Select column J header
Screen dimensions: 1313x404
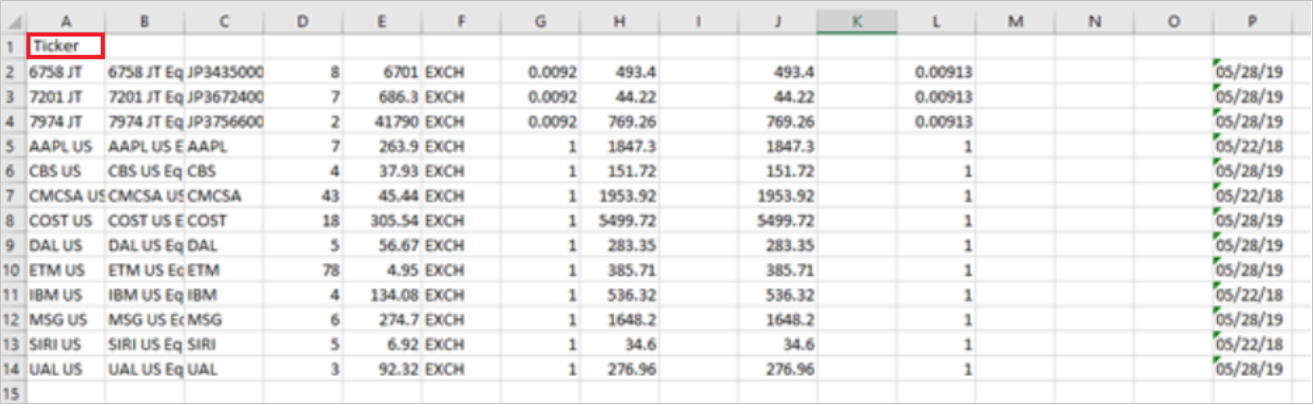(x=777, y=22)
